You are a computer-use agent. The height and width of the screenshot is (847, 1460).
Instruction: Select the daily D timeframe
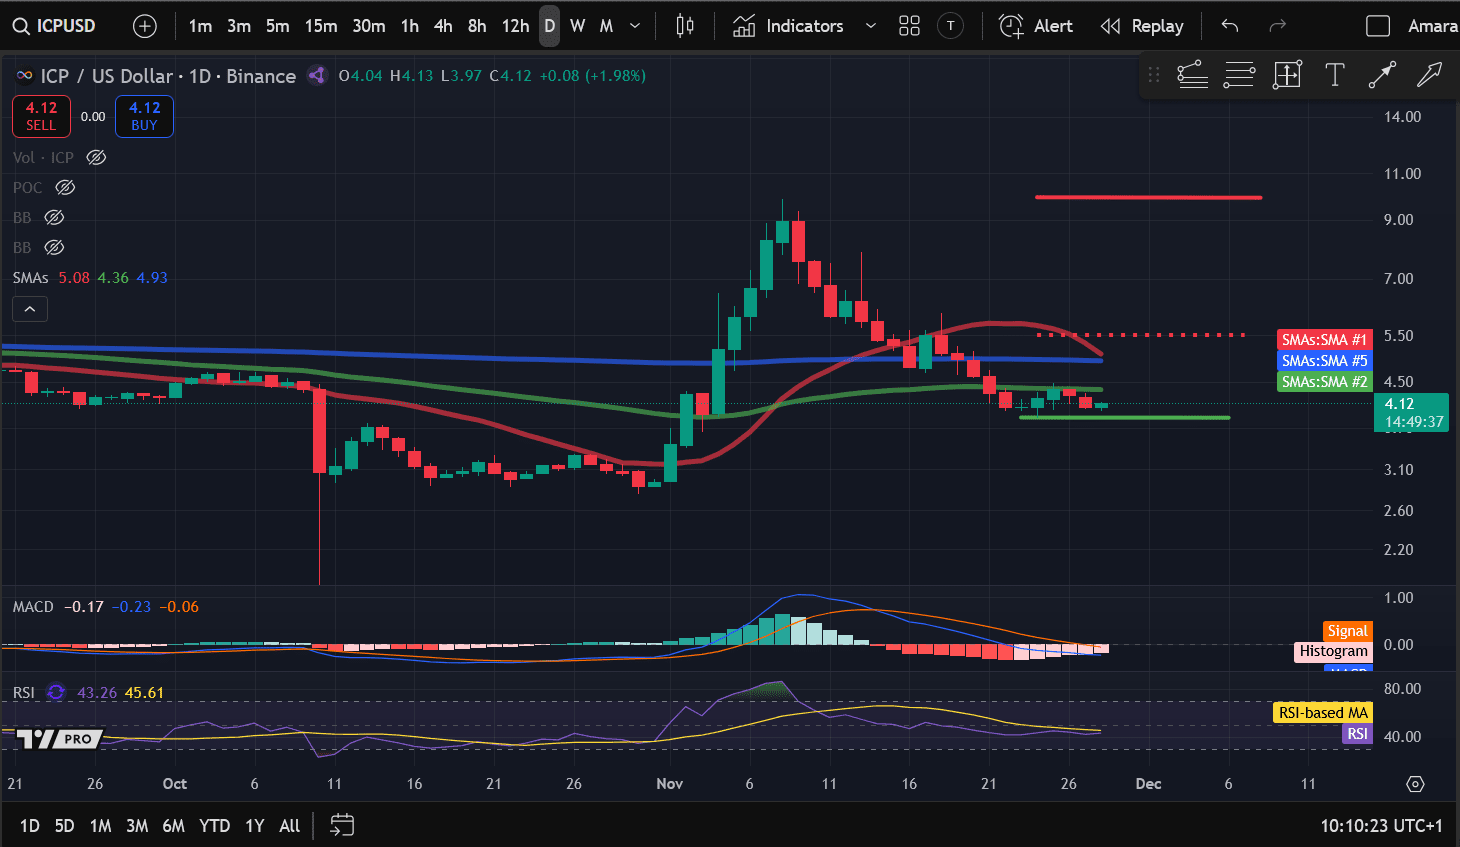550,26
